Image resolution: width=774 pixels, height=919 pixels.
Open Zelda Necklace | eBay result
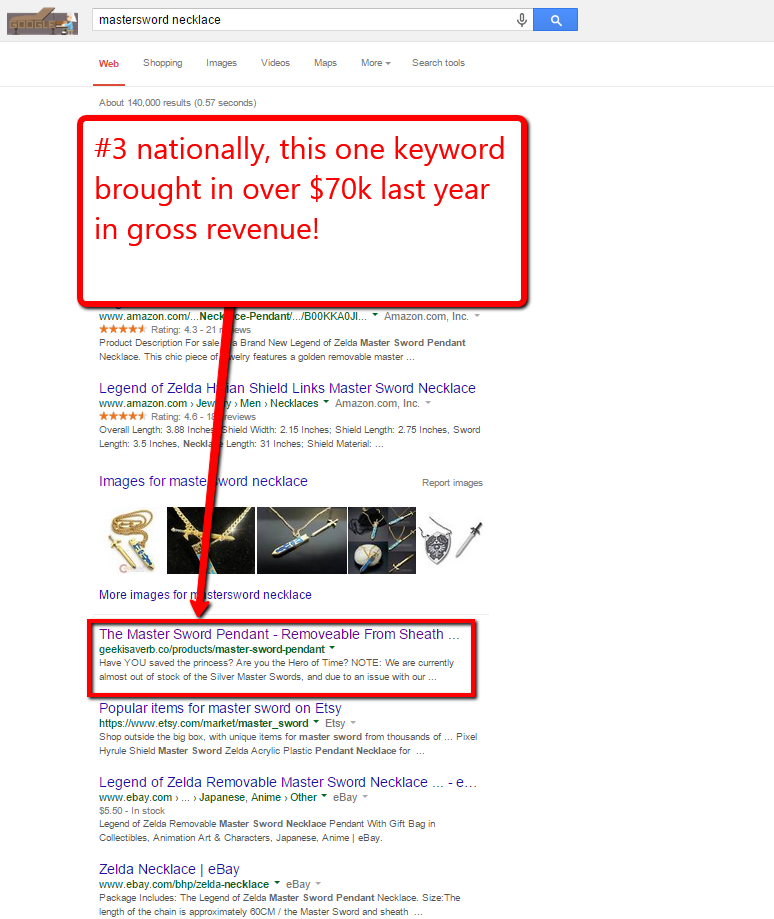169,869
